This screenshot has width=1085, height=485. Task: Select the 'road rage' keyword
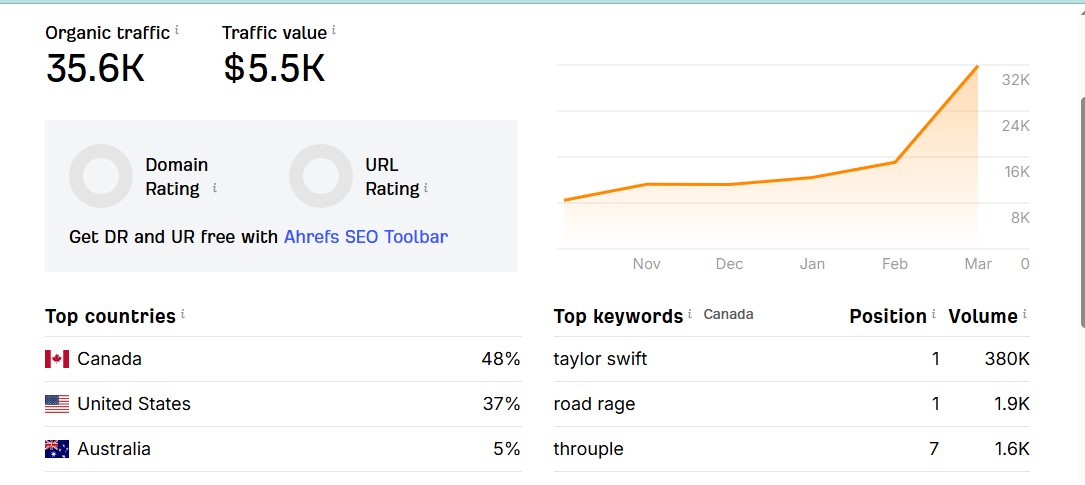point(594,404)
